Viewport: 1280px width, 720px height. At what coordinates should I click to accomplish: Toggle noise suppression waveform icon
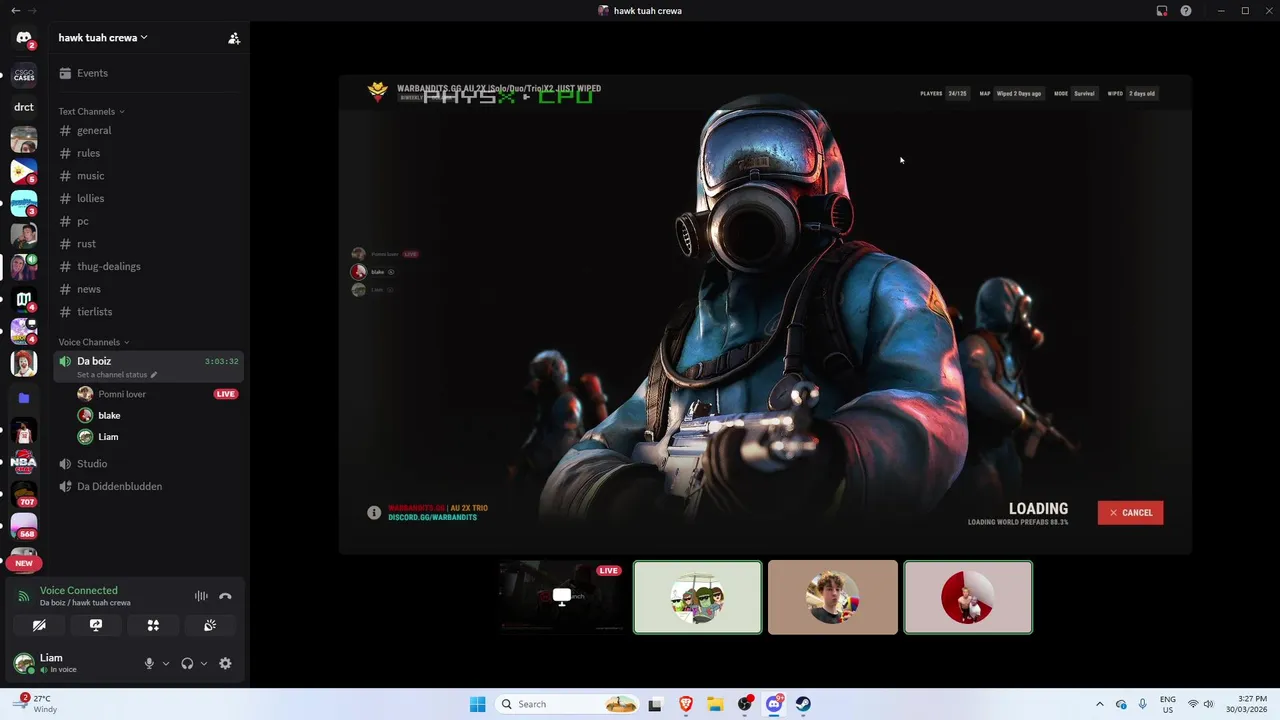[x=201, y=596]
